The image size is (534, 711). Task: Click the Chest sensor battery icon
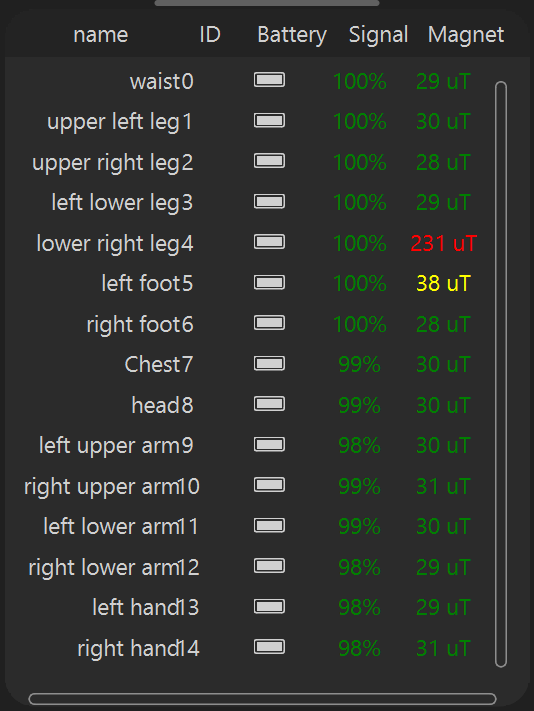coord(269,363)
